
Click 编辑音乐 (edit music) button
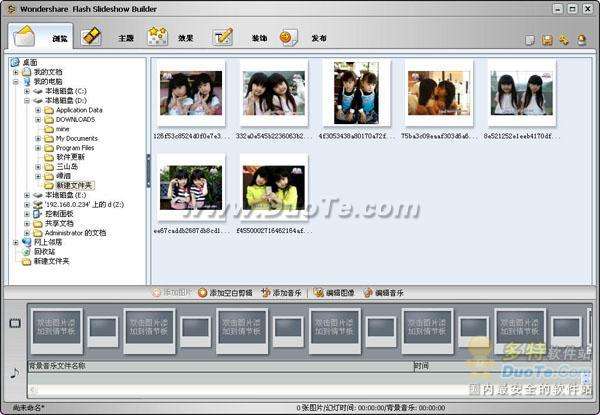383,293
